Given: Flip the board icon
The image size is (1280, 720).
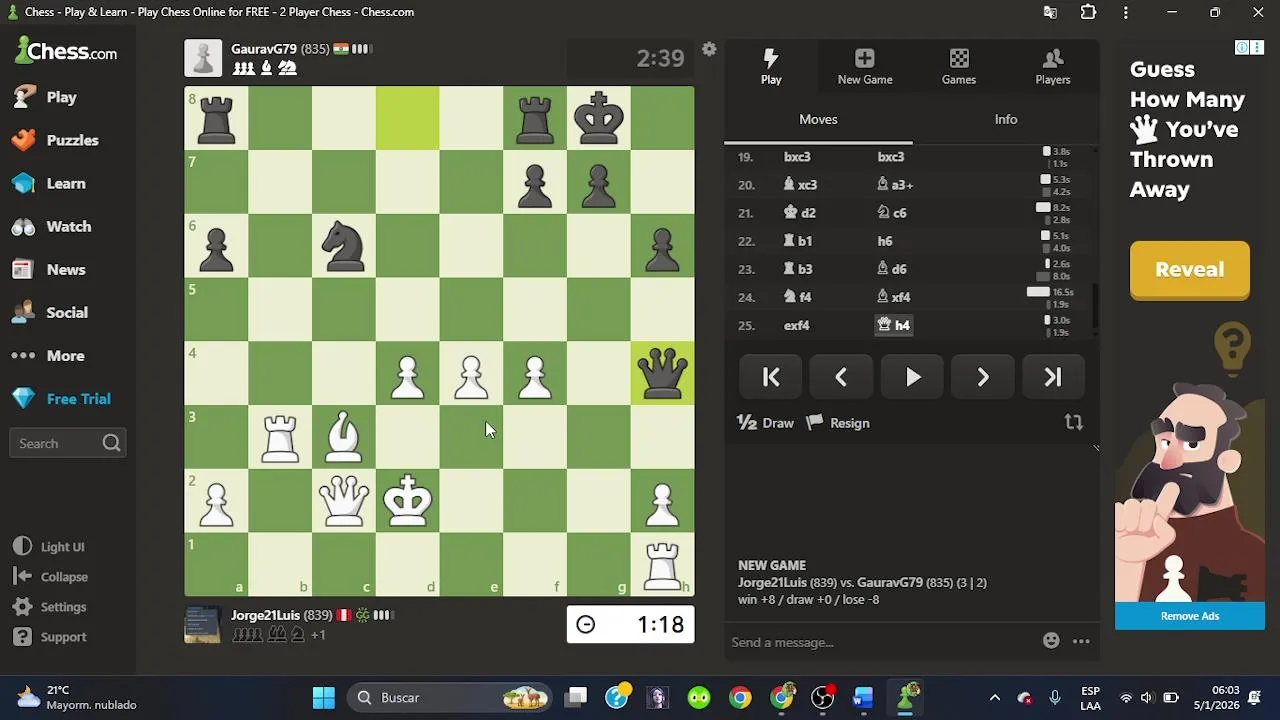Looking at the screenshot, I should tap(1073, 423).
